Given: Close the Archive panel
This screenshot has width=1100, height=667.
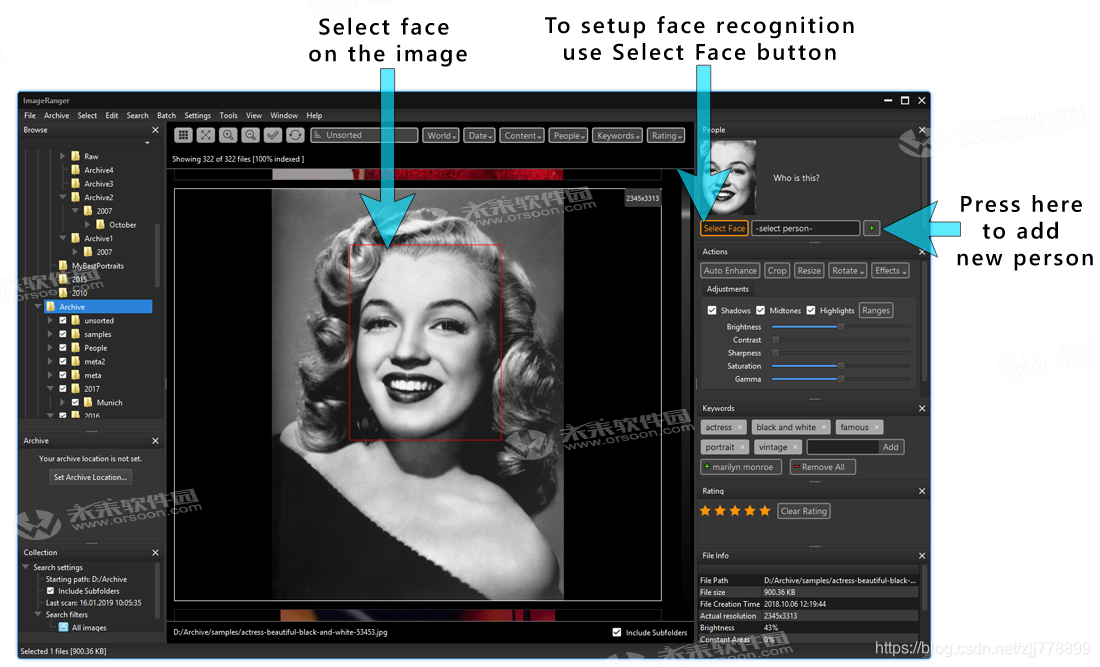Looking at the screenshot, I should (x=155, y=440).
